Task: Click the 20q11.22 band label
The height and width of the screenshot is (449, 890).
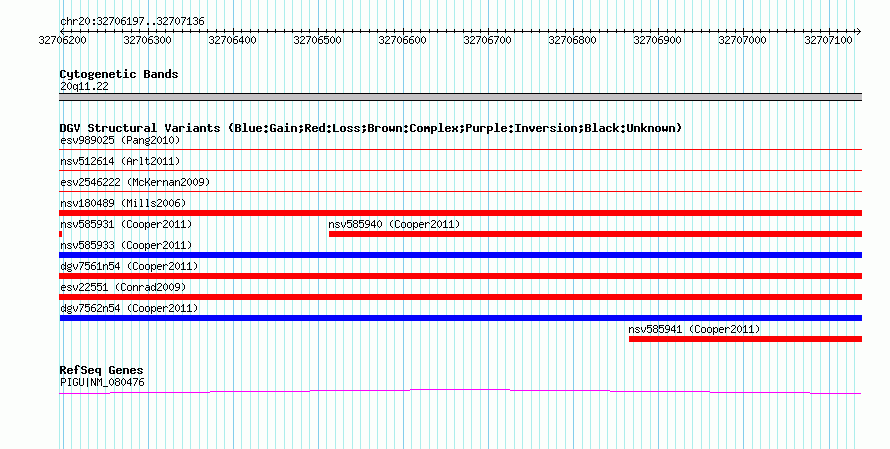Action: [84, 87]
